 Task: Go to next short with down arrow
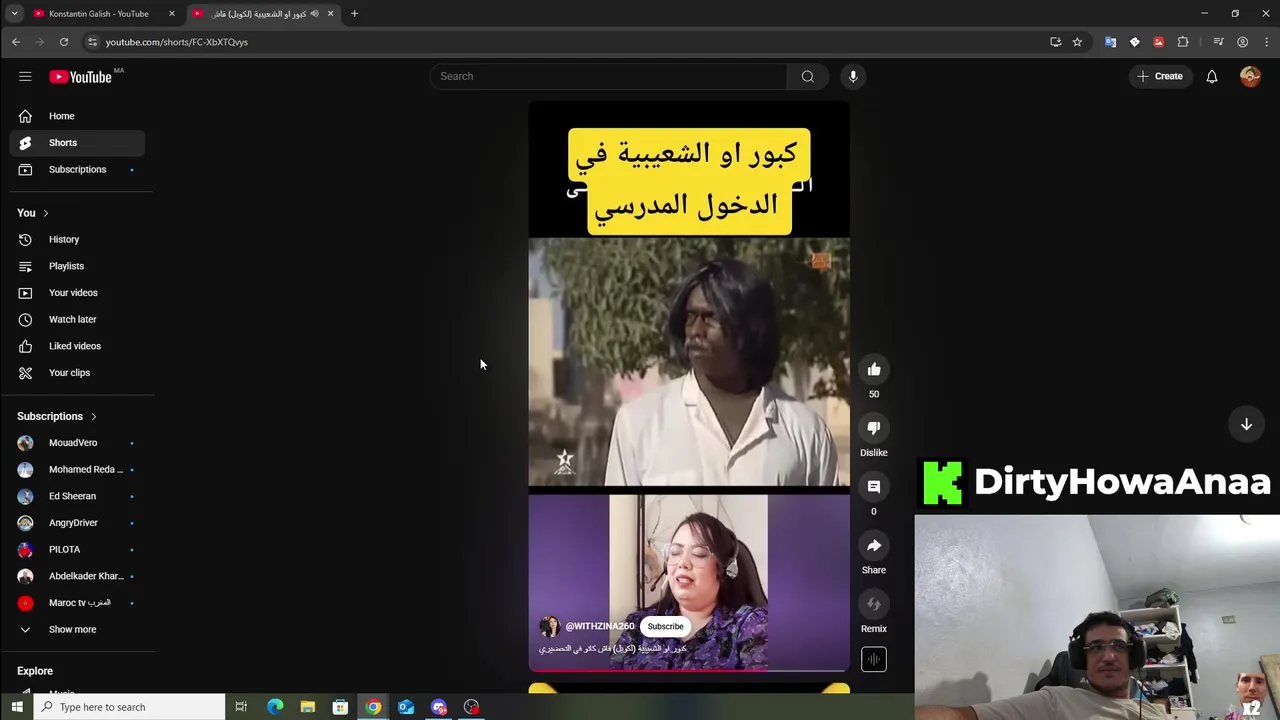(x=1246, y=424)
